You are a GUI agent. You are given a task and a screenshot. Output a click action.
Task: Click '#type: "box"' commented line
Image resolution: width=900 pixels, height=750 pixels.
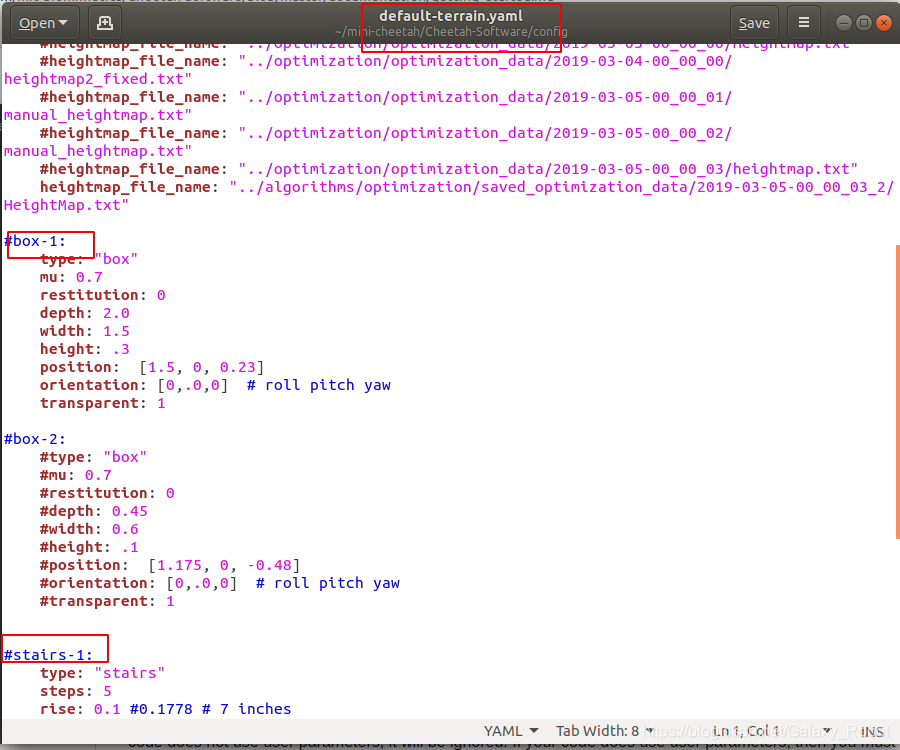[94, 457]
